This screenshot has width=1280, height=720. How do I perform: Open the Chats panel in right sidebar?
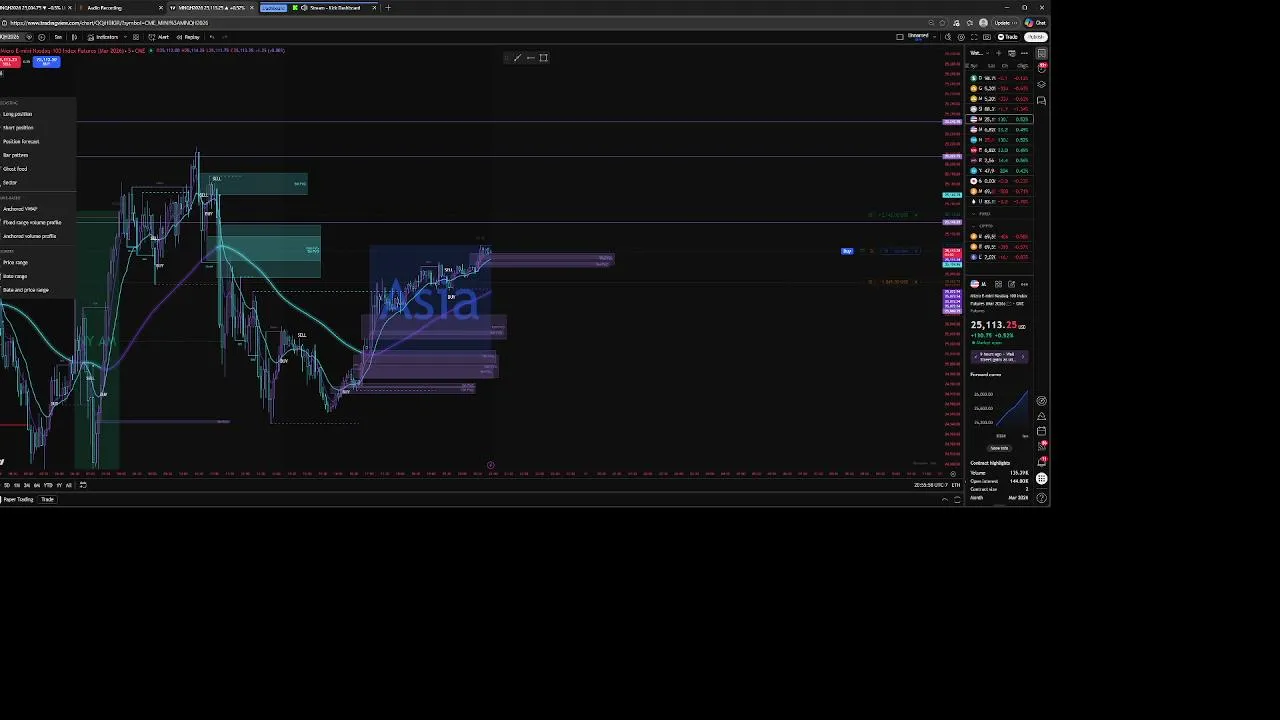pos(1041,100)
